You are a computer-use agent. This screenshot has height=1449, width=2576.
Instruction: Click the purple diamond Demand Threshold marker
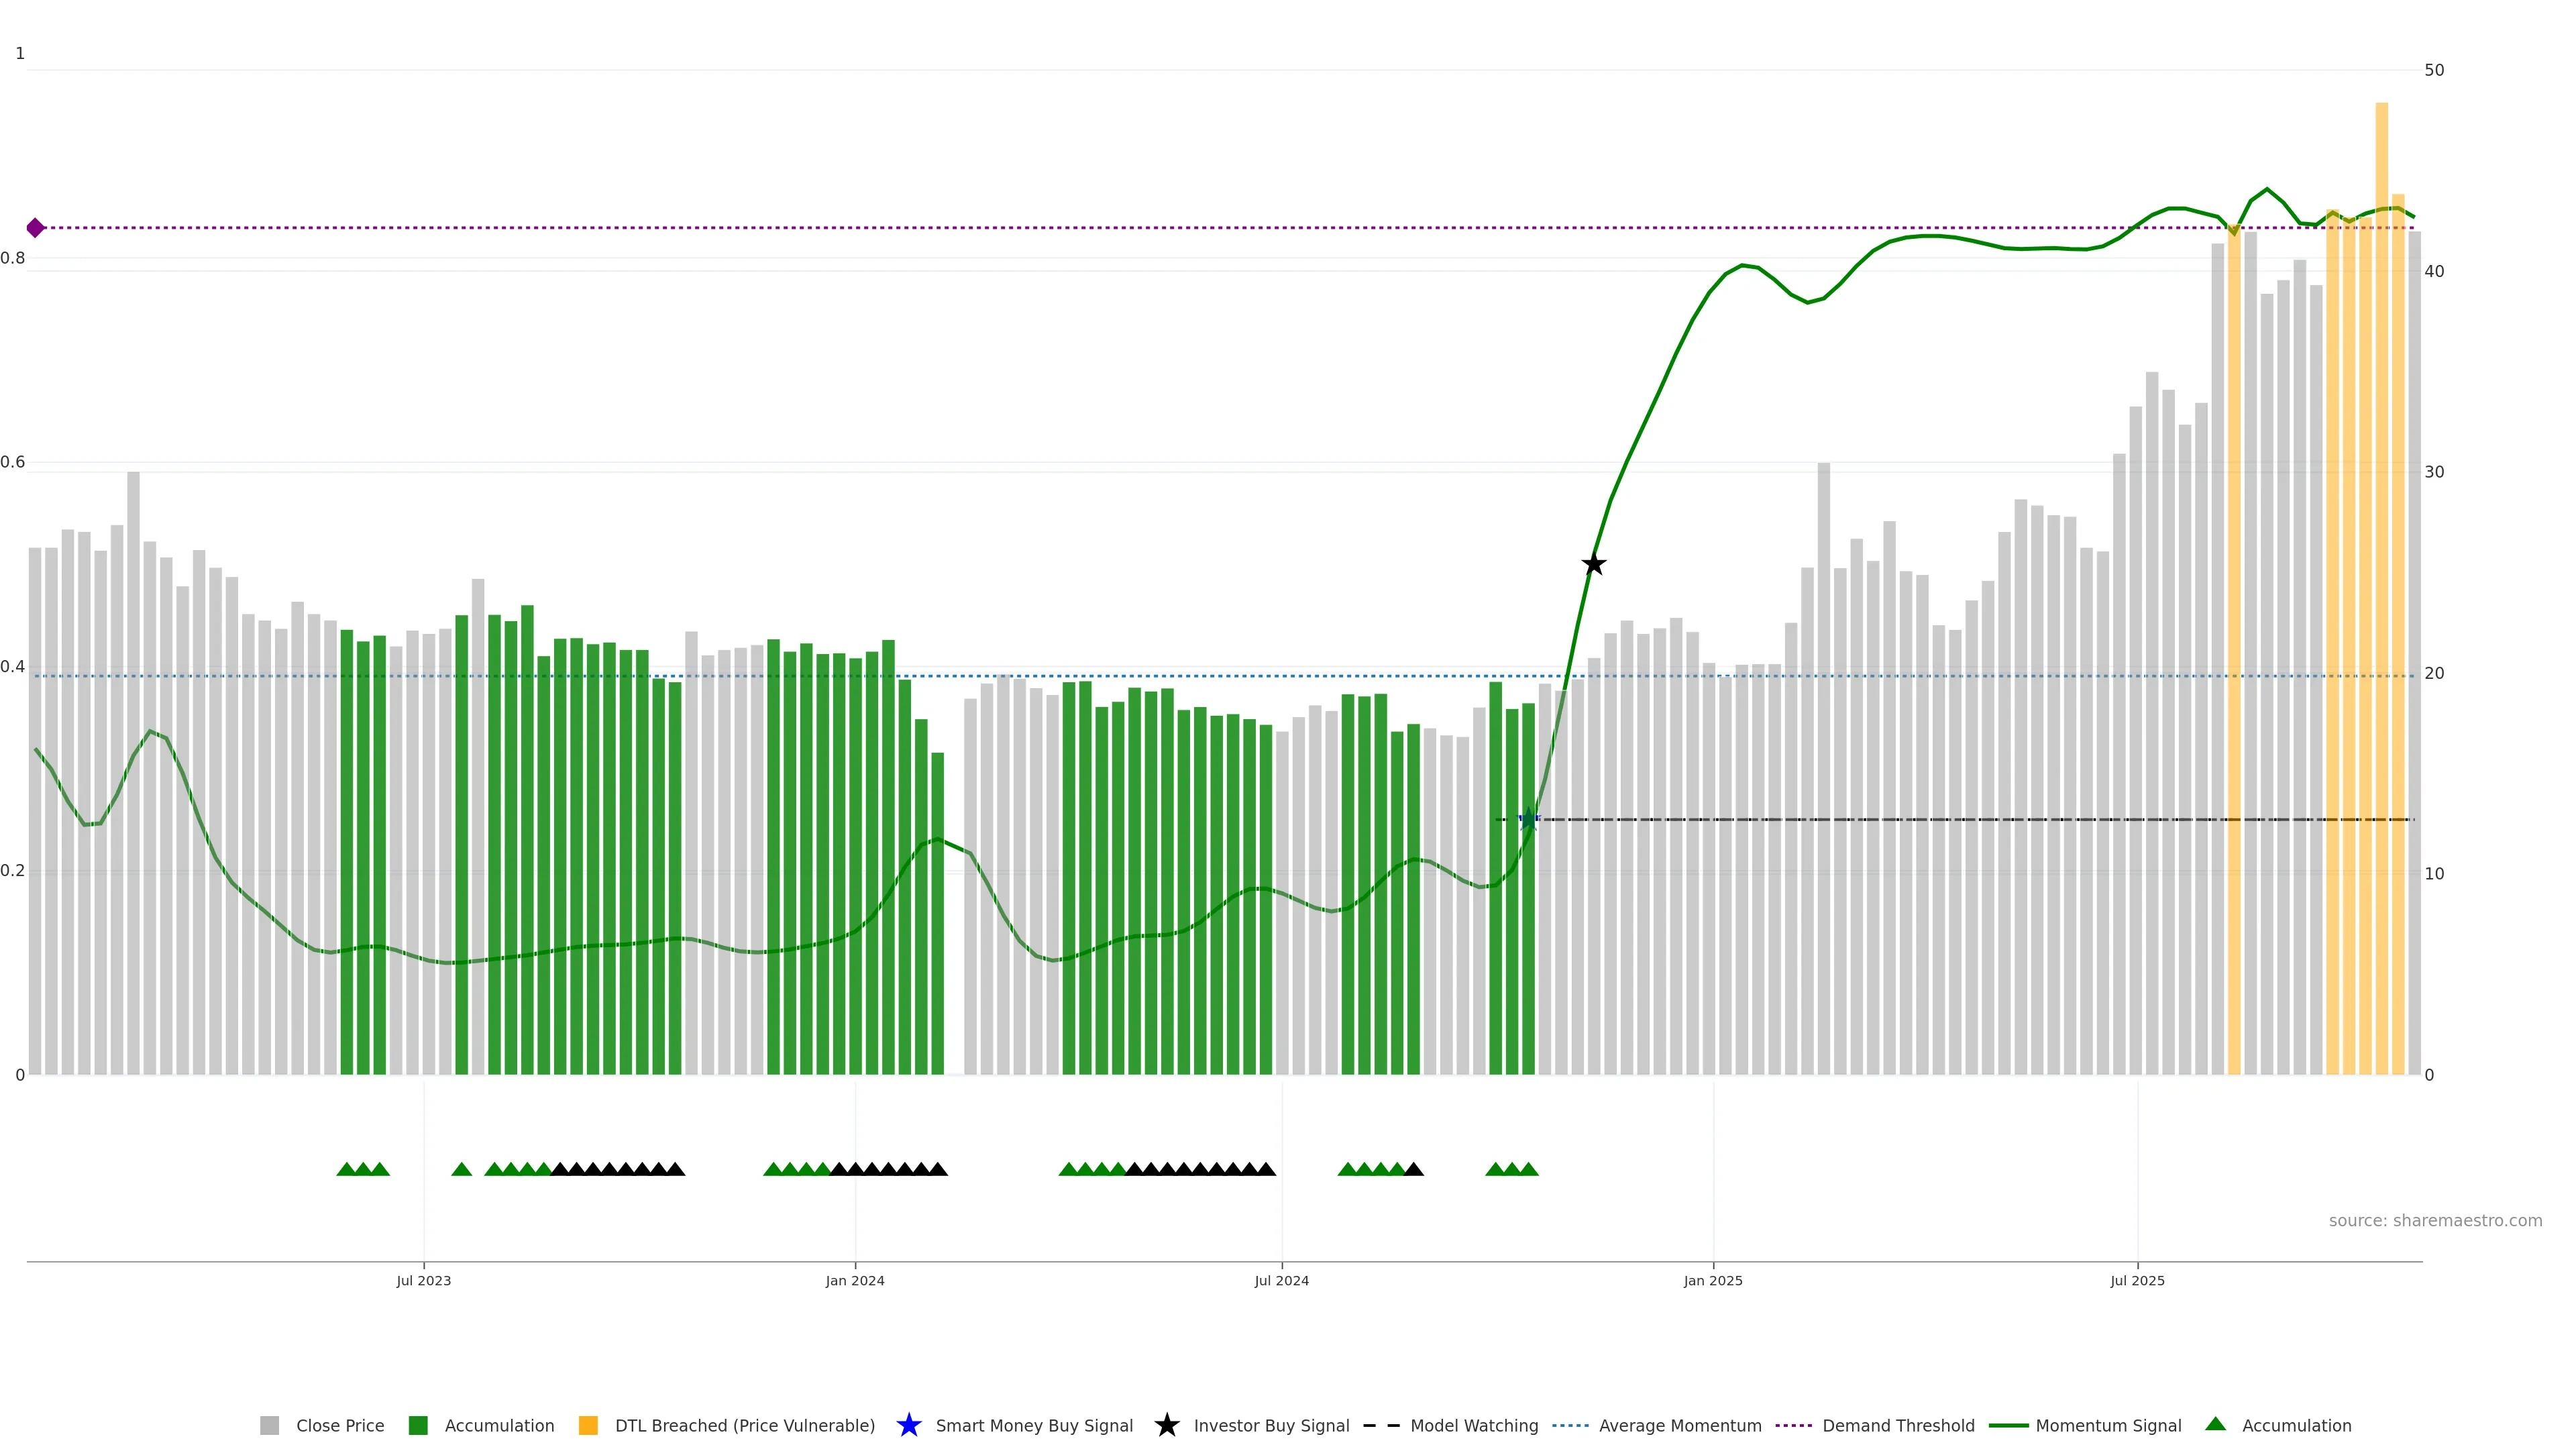click(35, 228)
